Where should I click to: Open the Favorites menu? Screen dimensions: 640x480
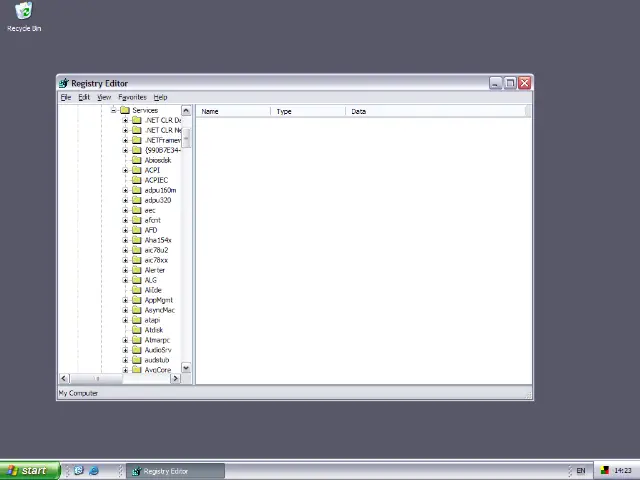[x=132, y=97]
